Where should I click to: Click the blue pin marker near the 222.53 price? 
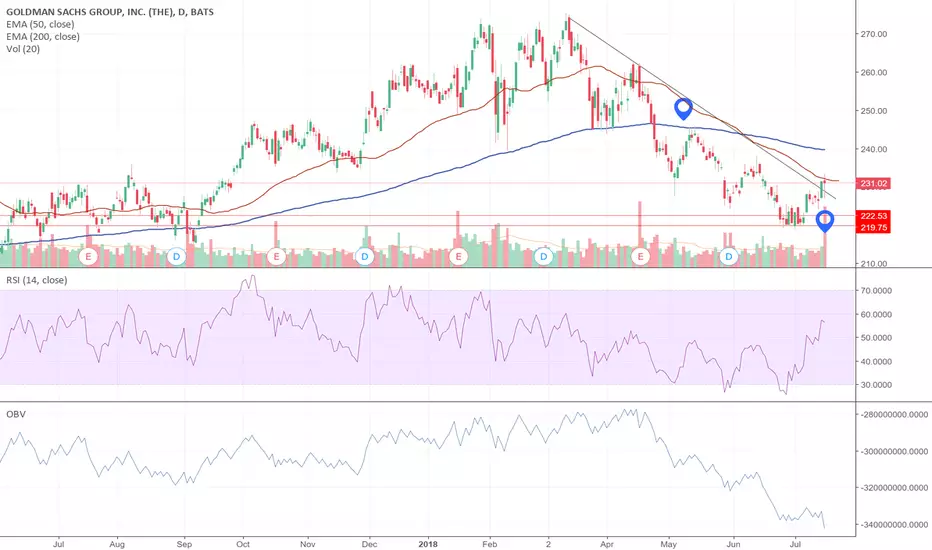824,221
